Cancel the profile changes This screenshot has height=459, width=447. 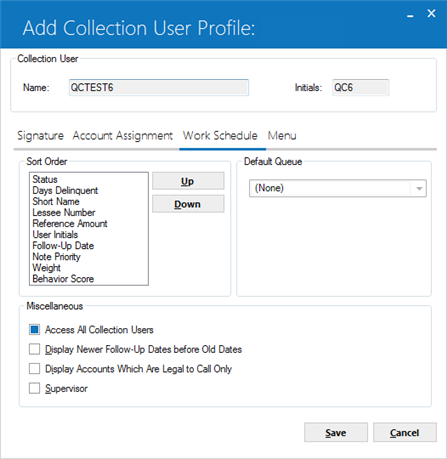pyautogui.click(x=405, y=432)
